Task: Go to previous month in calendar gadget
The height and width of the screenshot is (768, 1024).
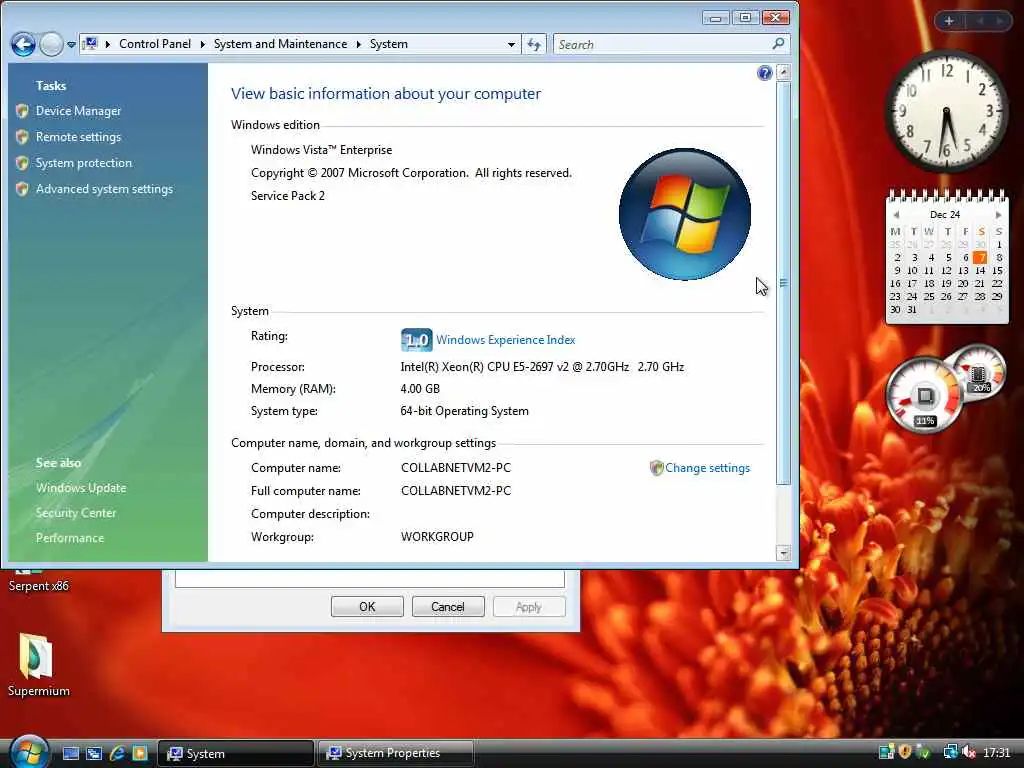Action: (x=897, y=214)
